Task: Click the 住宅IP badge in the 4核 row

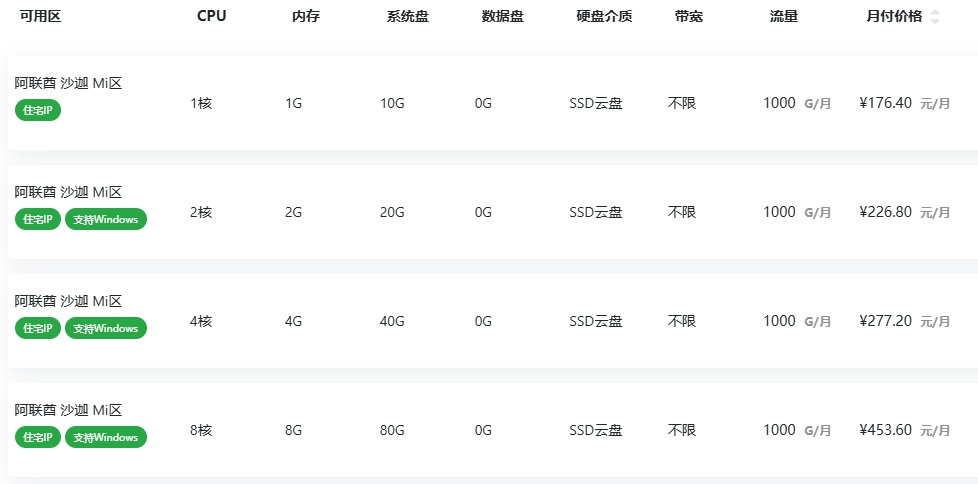Action: click(38, 328)
